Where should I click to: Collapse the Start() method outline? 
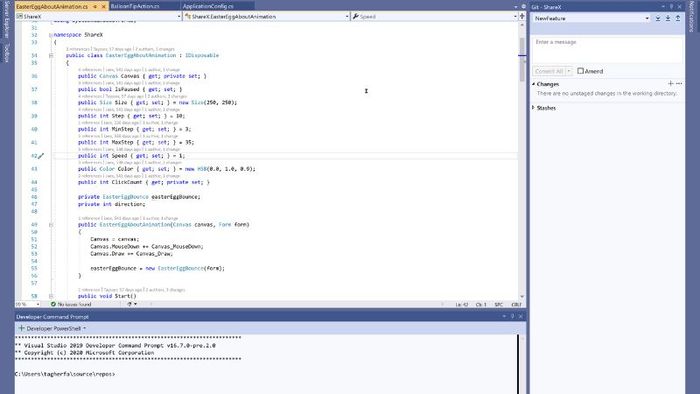[x=51, y=296]
